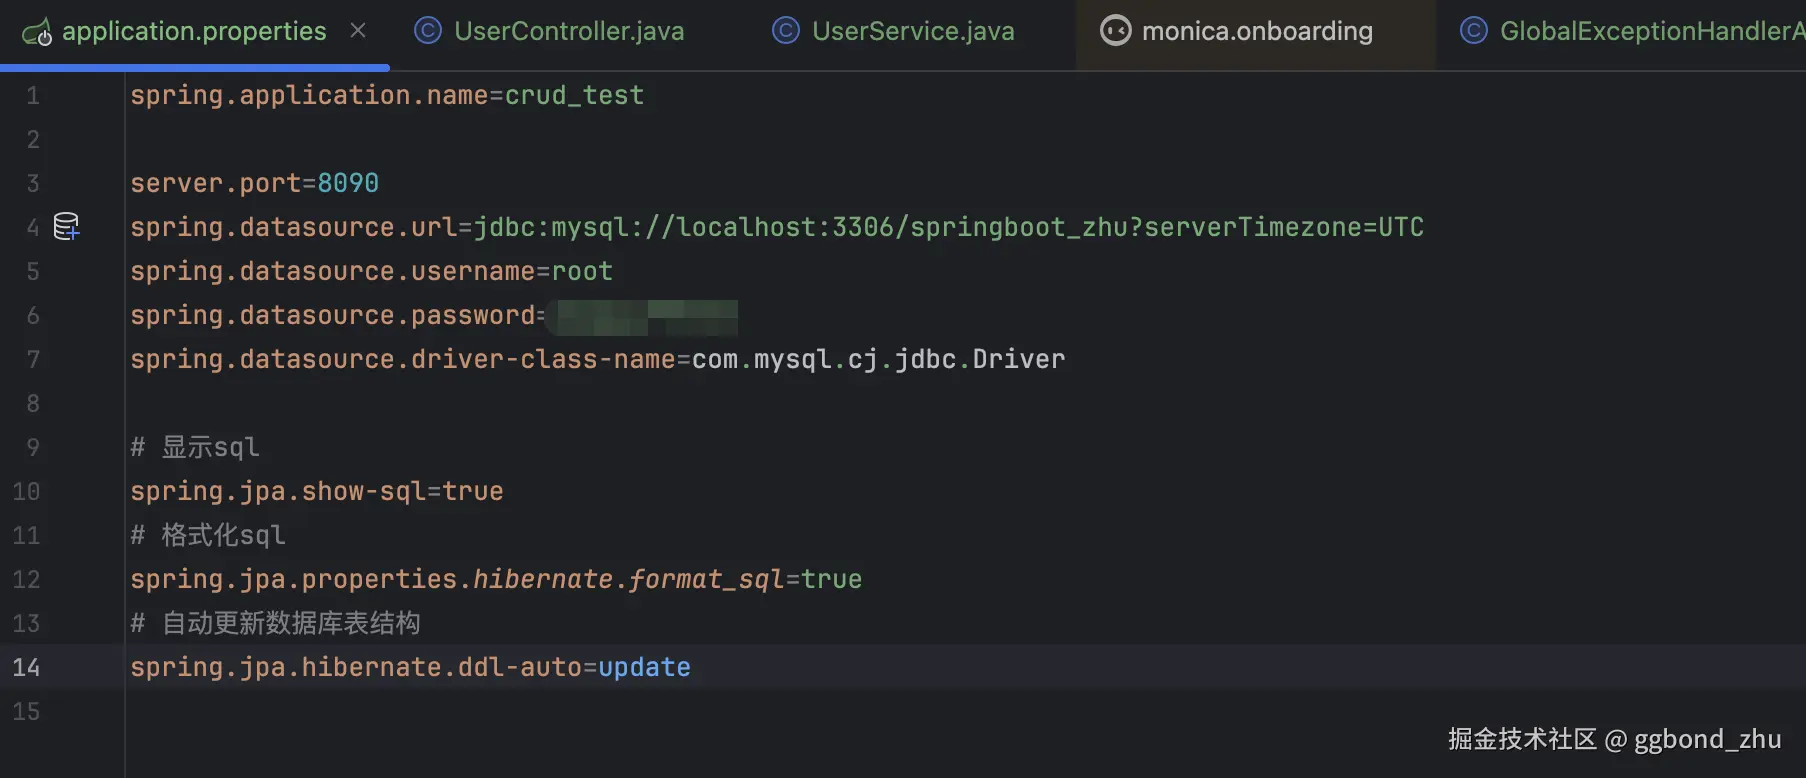Click the text spring.application.name
This screenshot has height=778, width=1806.
click(x=309, y=95)
